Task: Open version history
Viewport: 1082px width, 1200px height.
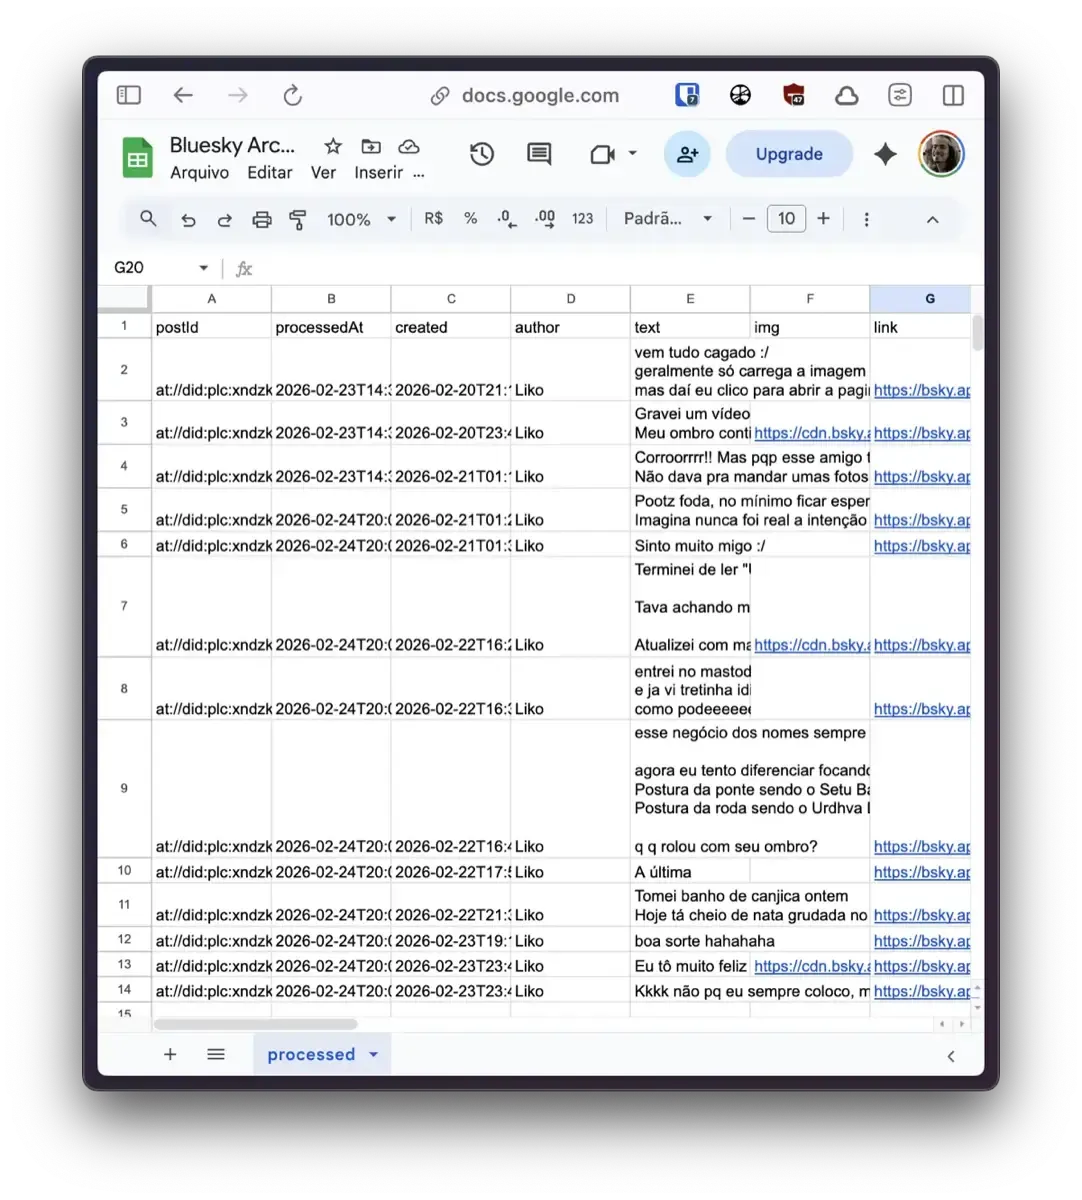Action: pyautogui.click(x=482, y=154)
